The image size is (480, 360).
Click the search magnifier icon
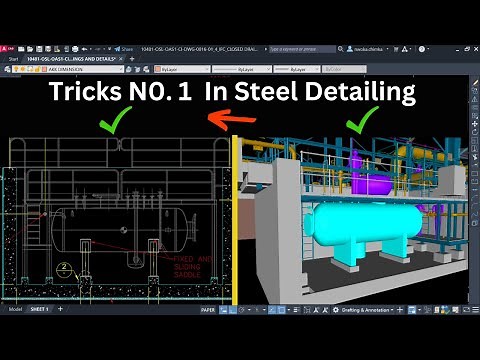[340, 49]
